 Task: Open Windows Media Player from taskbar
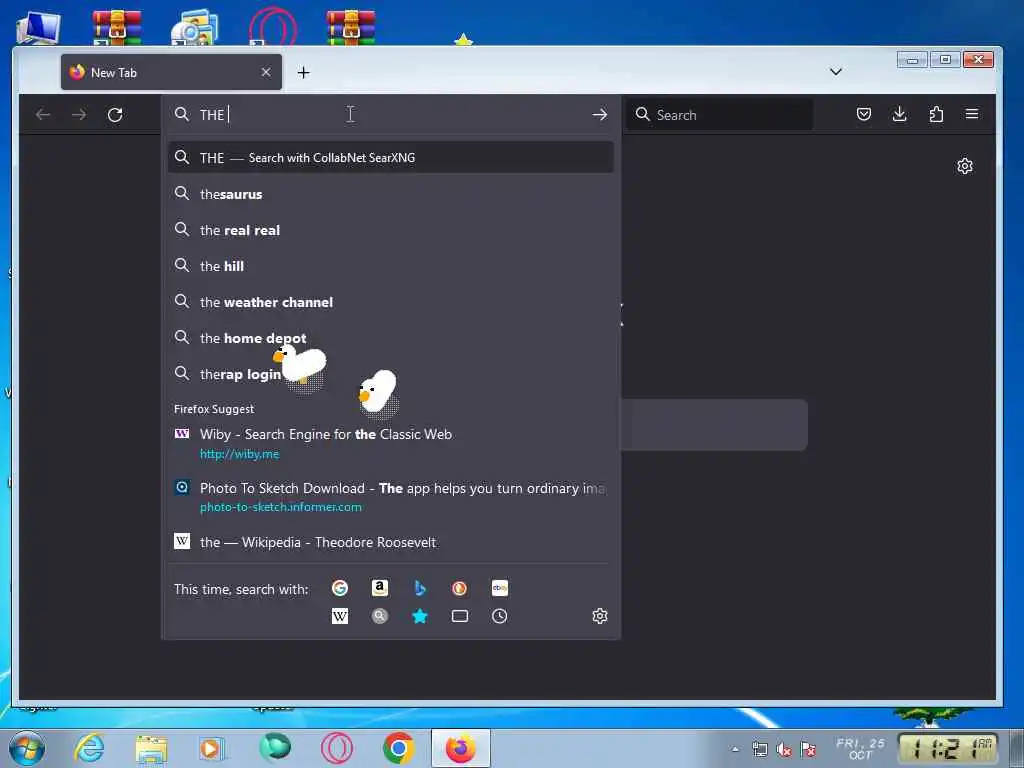(212, 748)
